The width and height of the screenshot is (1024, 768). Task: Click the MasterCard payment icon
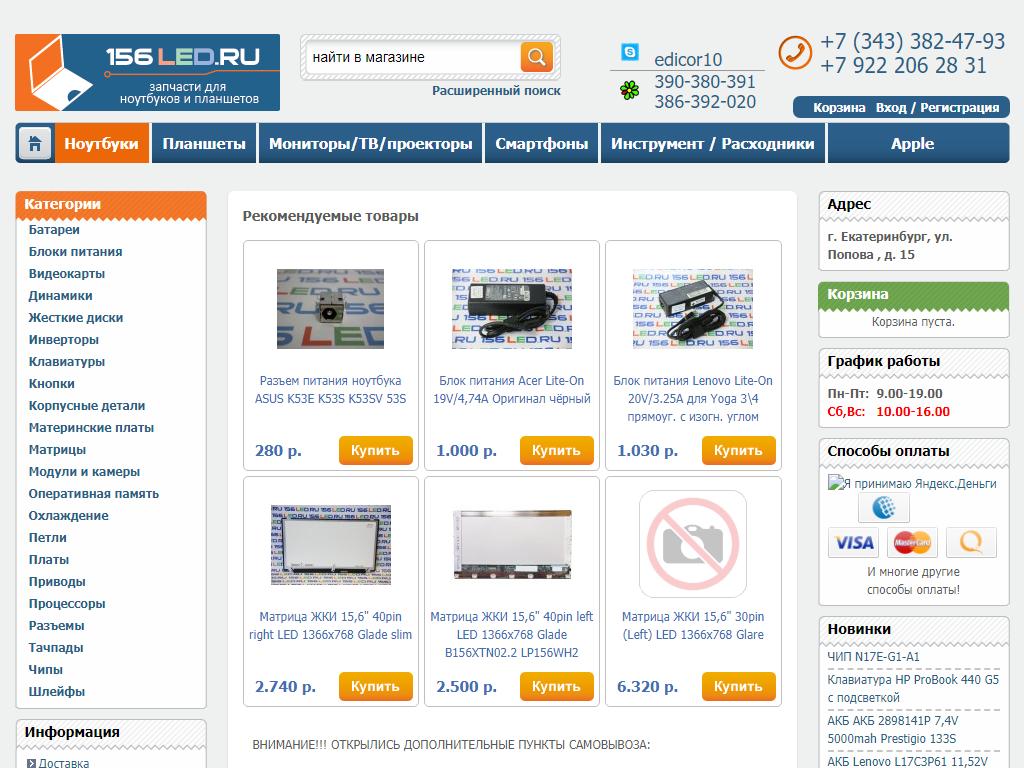(x=912, y=543)
